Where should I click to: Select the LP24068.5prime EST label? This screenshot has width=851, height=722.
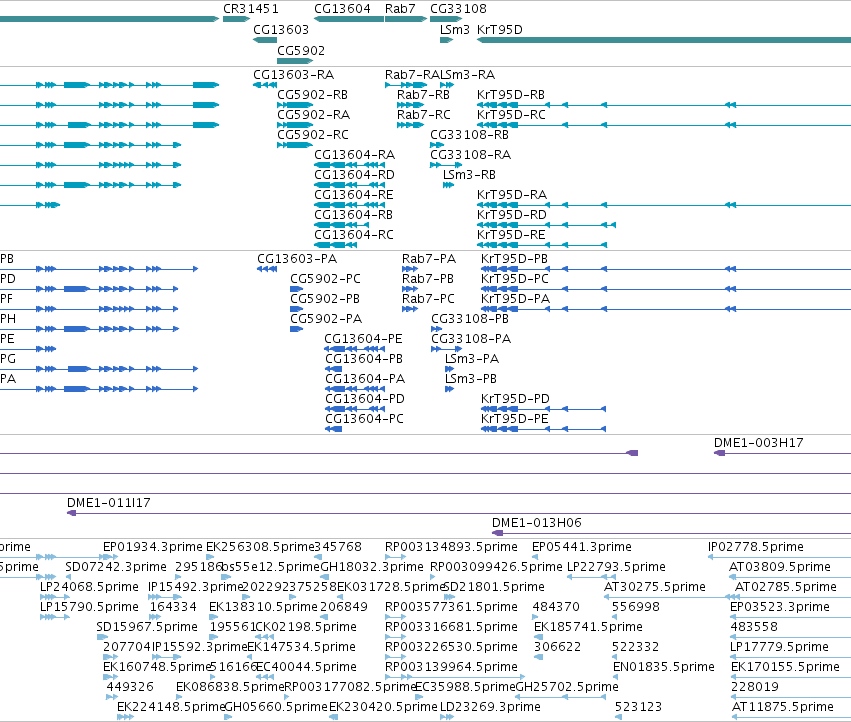point(89,586)
